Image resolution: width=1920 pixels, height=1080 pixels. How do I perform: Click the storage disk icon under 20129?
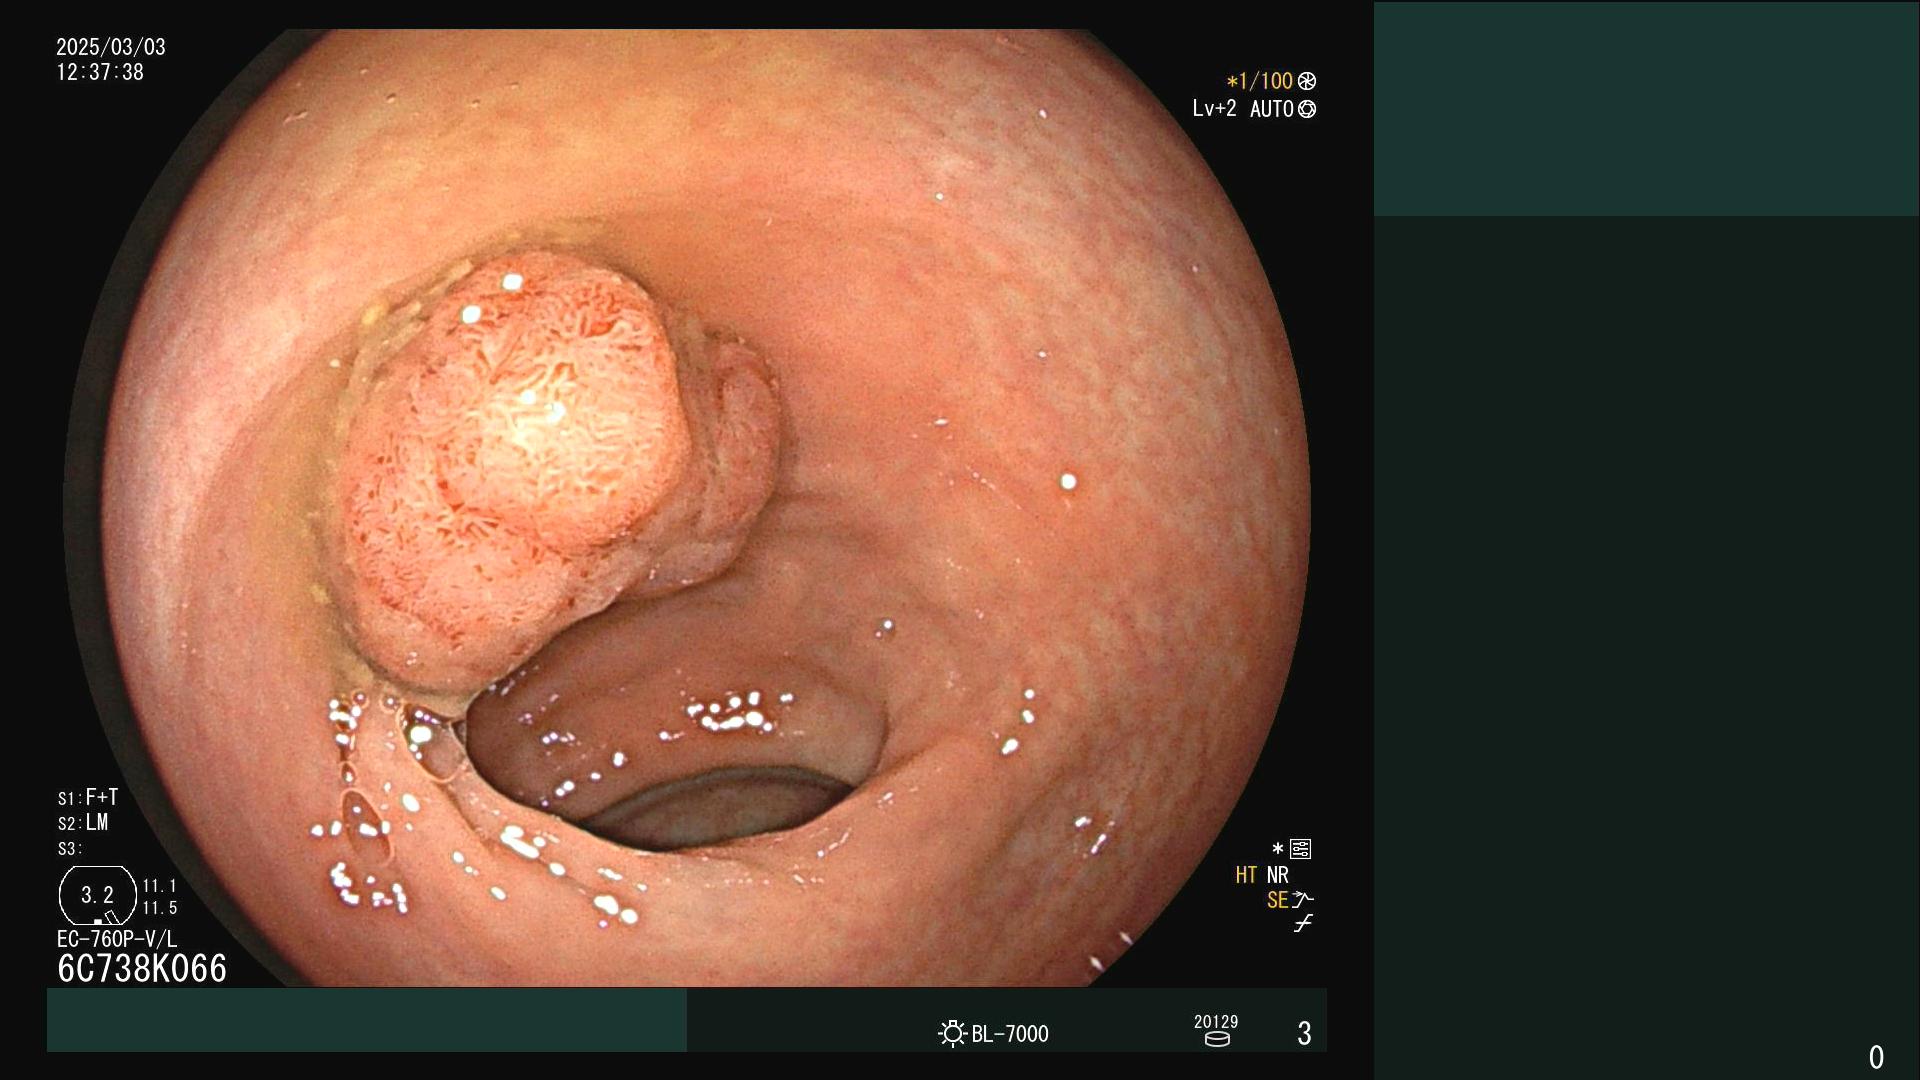[x=1217, y=1039]
